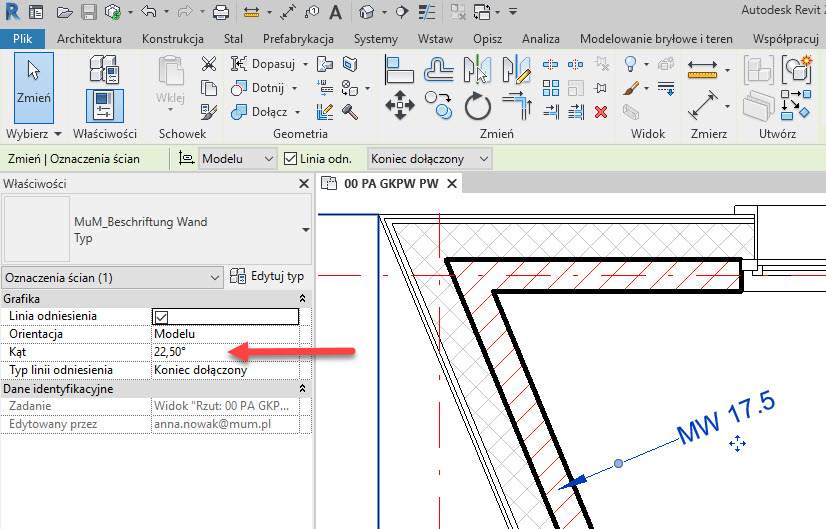Open the Plik menu
Screen dimensions: 826x529
pos(22,39)
